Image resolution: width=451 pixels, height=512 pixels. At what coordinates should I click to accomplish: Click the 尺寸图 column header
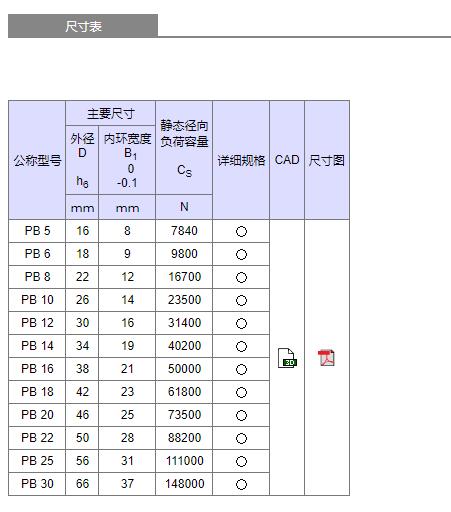tap(327, 160)
